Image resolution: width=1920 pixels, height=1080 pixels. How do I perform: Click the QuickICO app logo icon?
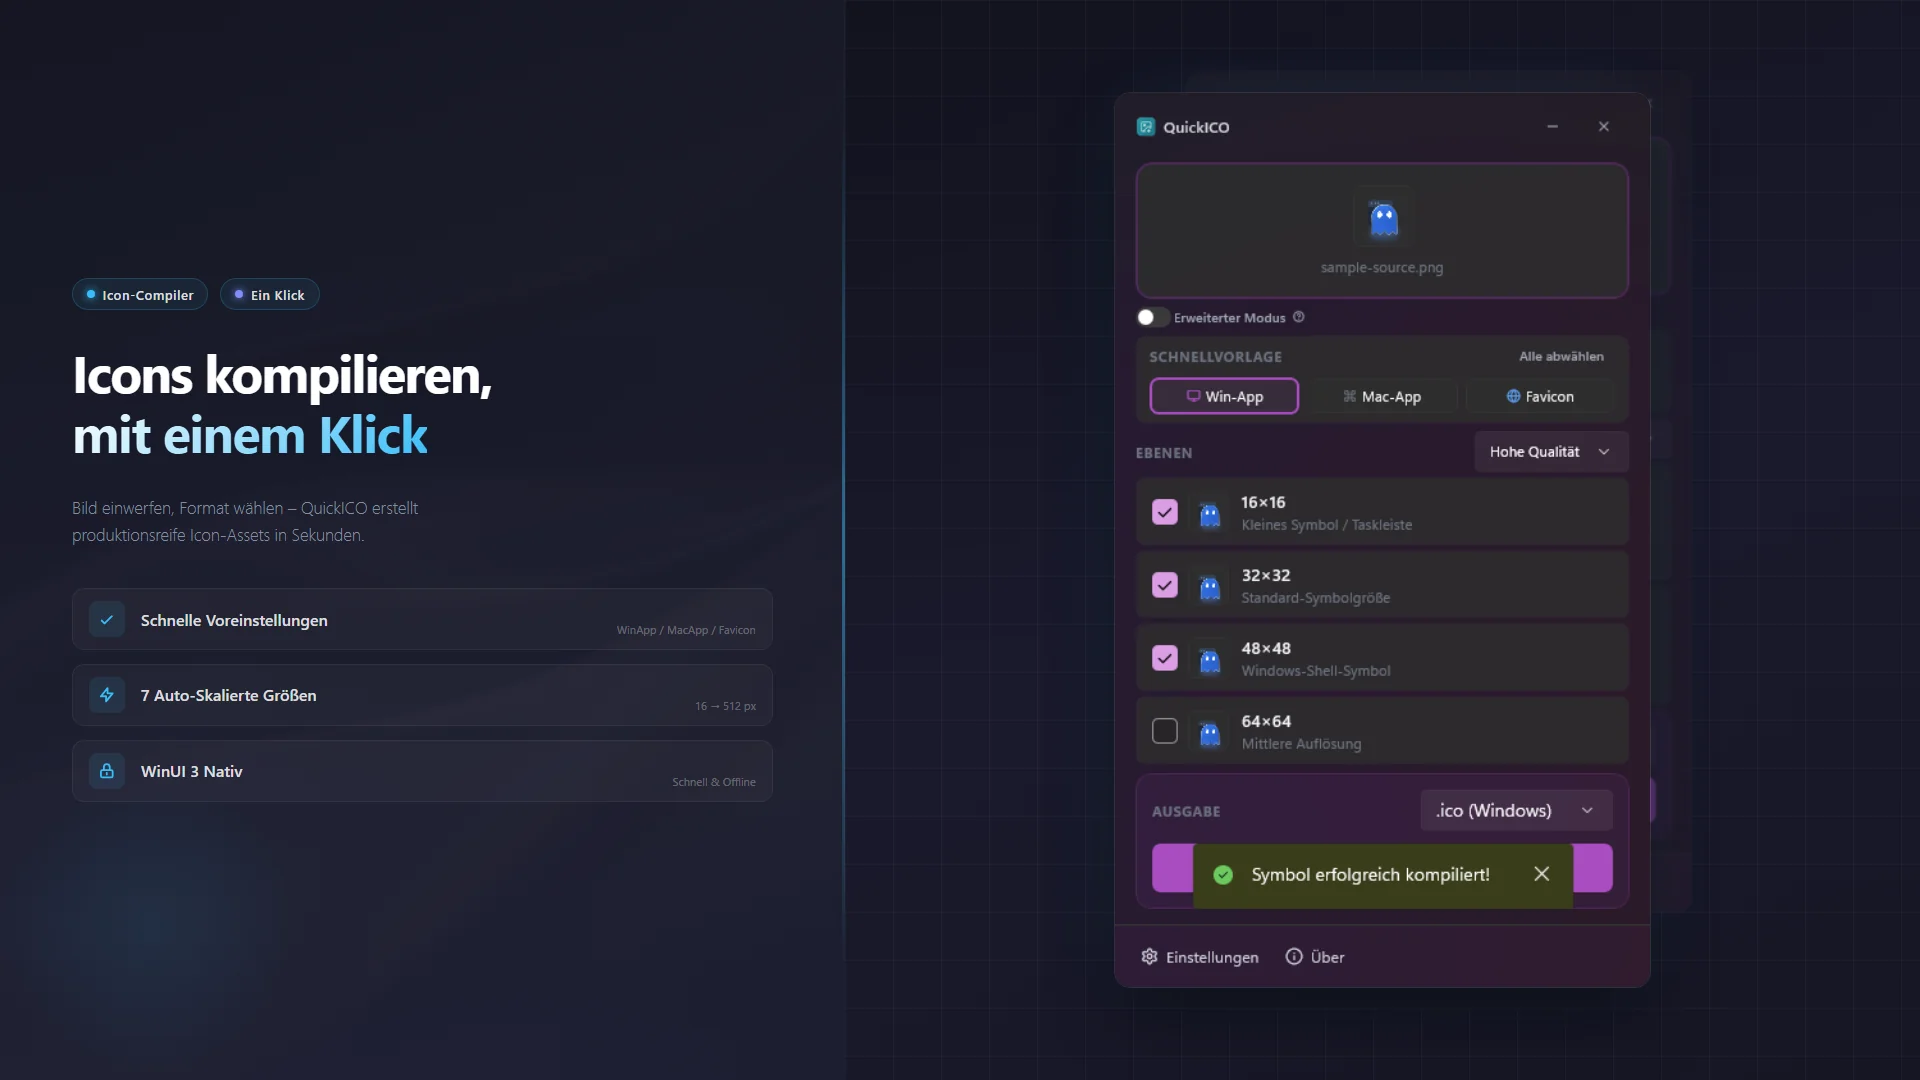[x=1146, y=127]
